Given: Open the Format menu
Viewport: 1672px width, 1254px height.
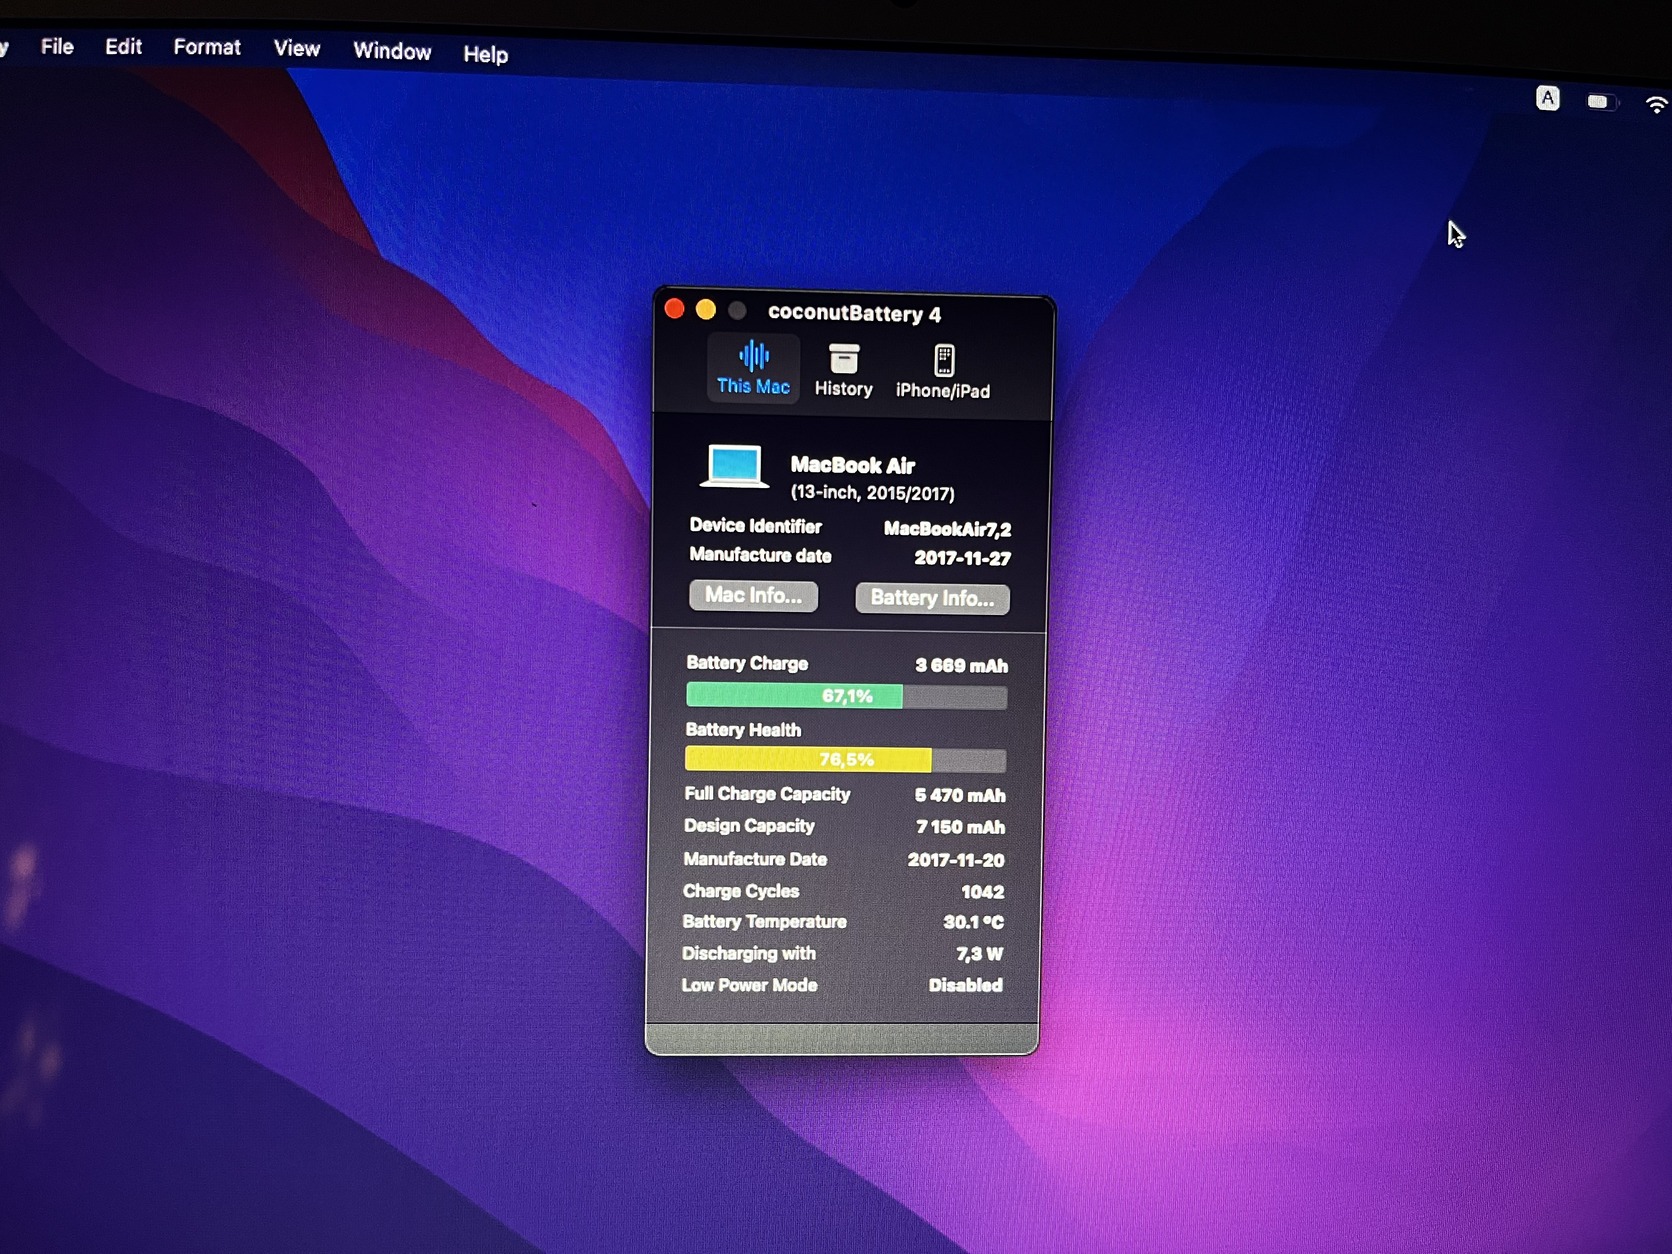Looking at the screenshot, I should click(x=207, y=47).
